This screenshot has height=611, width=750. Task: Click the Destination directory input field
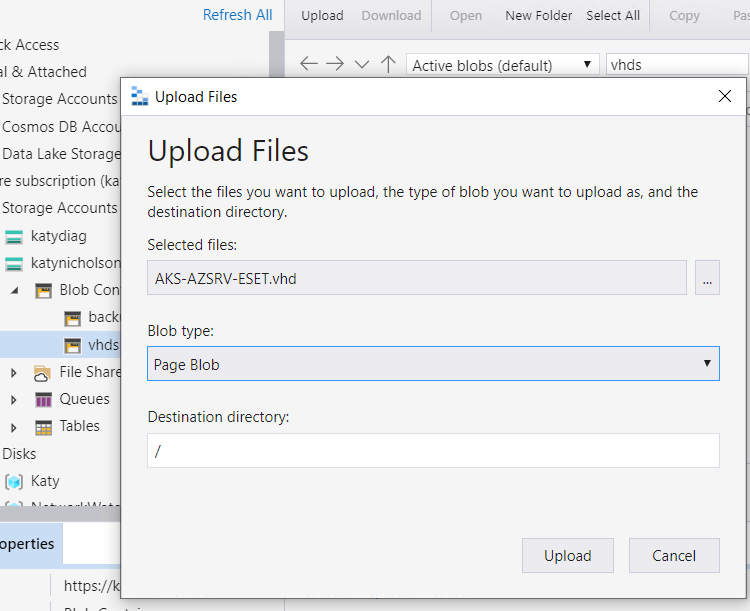click(433, 451)
